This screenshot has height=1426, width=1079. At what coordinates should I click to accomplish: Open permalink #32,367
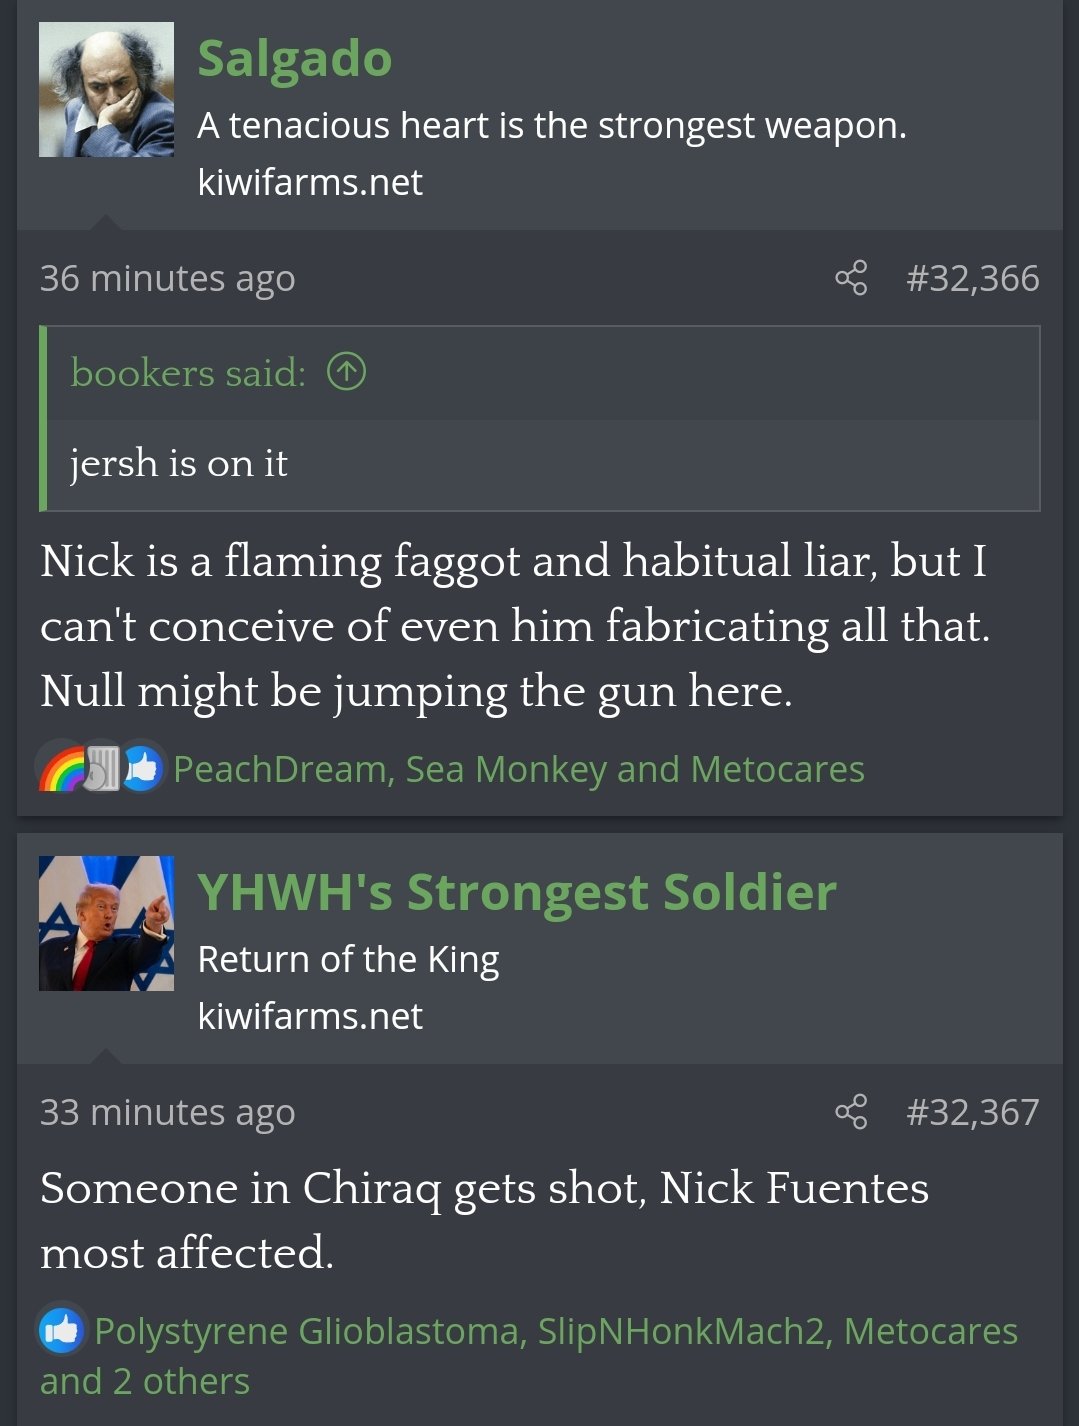coord(972,1112)
